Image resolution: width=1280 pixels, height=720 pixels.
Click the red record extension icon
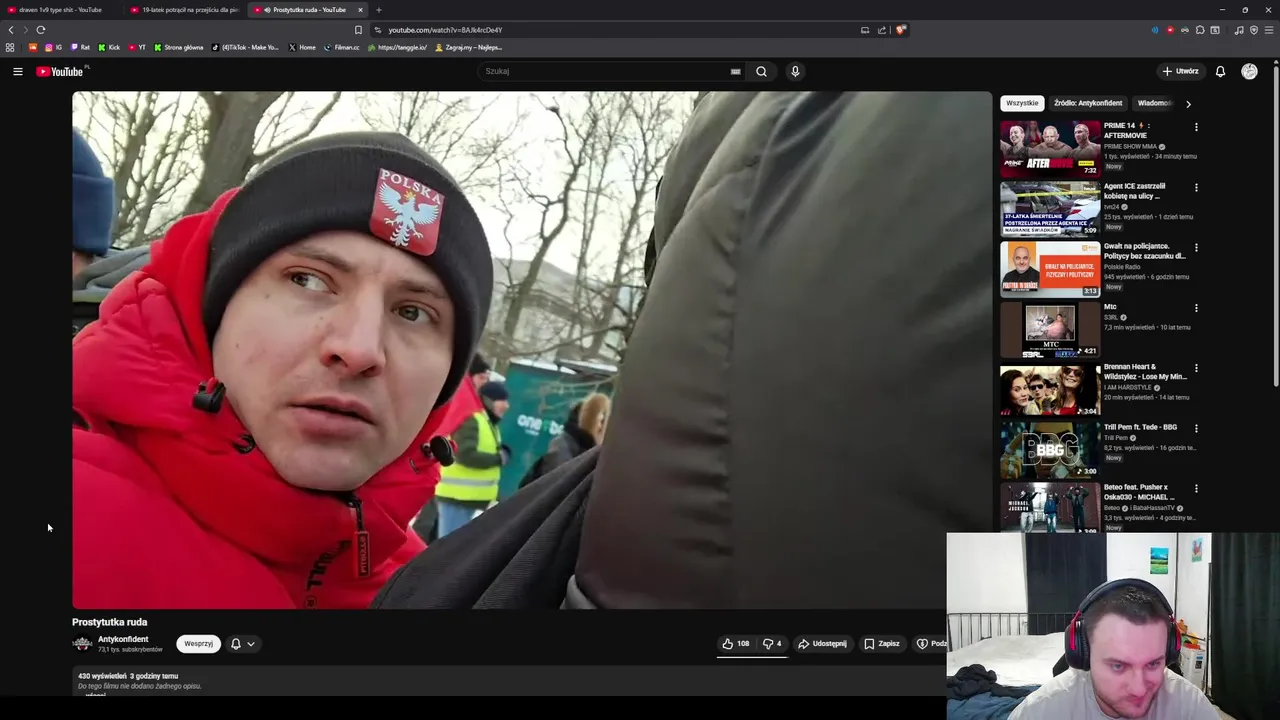pyautogui.click(x=1170, y=30)
